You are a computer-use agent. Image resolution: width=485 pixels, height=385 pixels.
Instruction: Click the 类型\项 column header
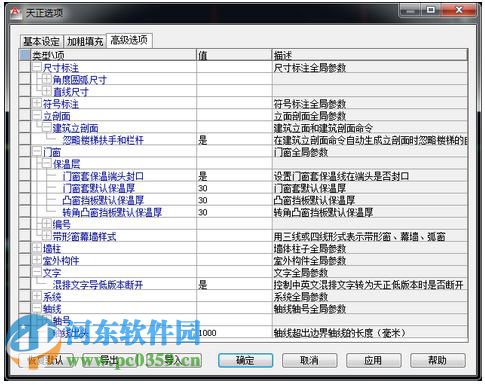pyautogui.click(x=114, y=55)
